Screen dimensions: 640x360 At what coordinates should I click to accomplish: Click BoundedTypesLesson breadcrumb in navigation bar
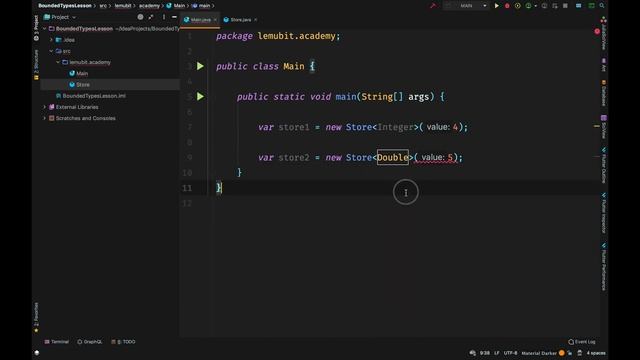[64, 6]
